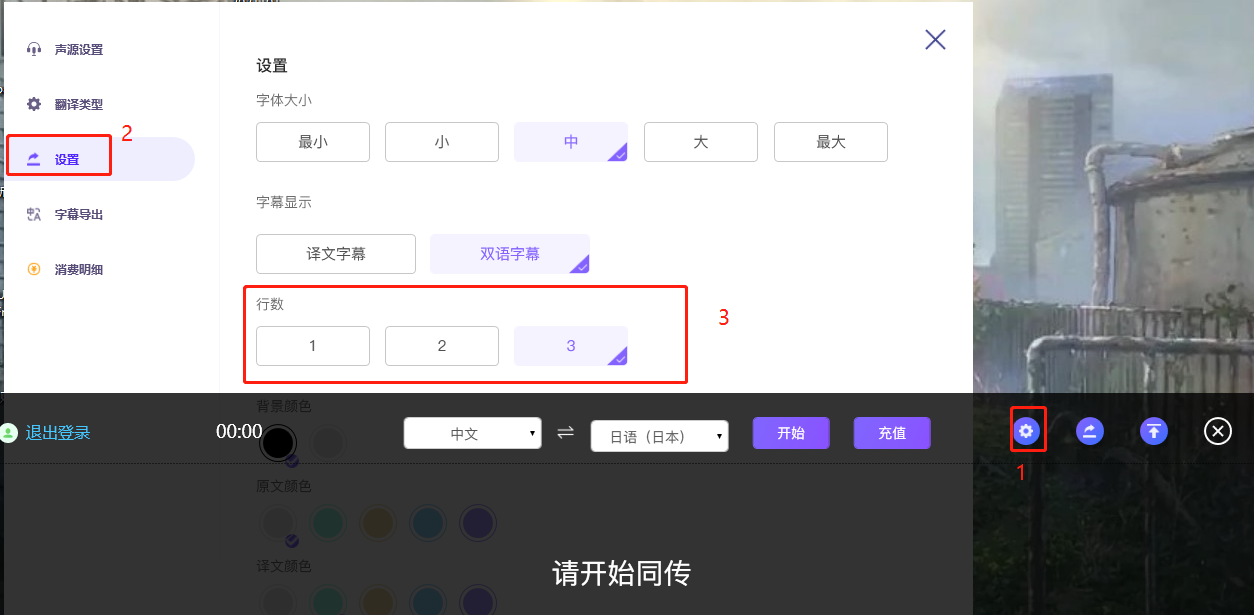Image resolution: width=1254 pixels, height=615 pixels.
Task: Close the settings dialog with X
Action: point(935,40)
